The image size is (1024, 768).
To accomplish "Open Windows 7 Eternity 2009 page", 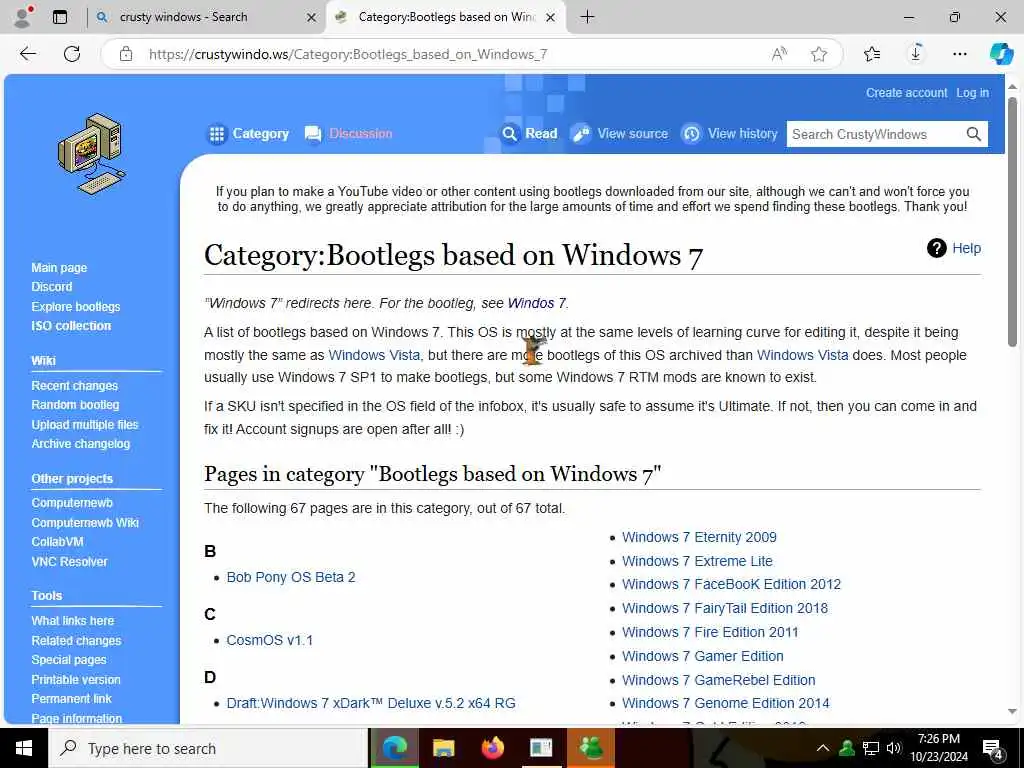I will point(699,537).
